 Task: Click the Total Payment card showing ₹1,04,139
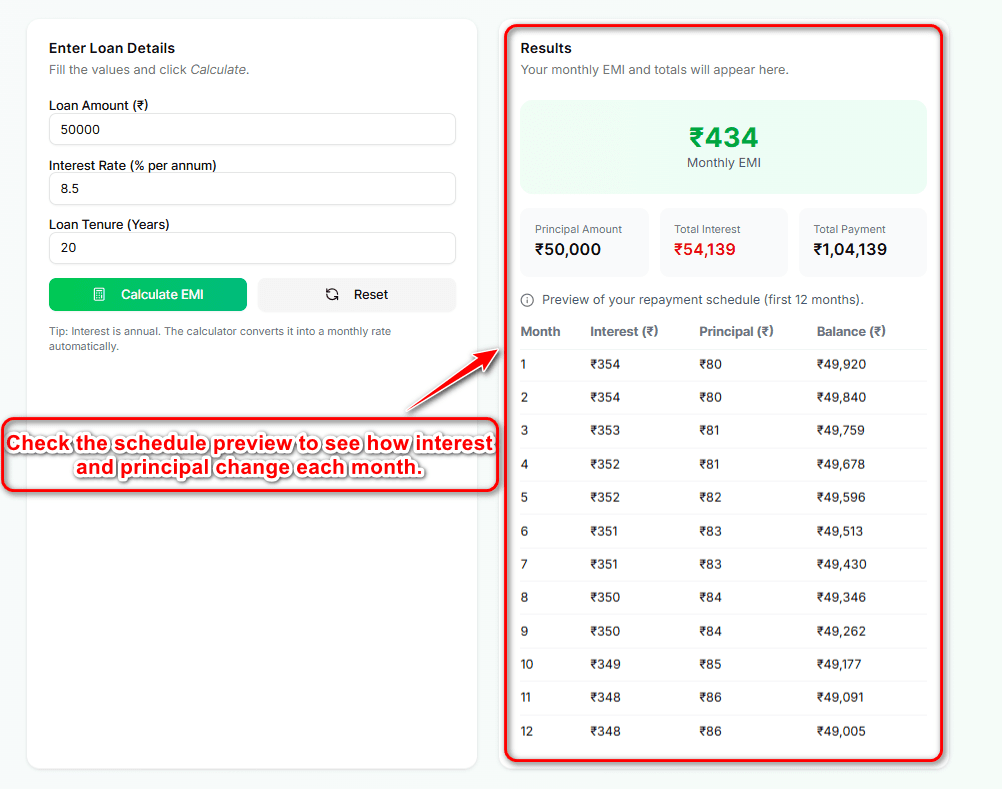[862, 241]
